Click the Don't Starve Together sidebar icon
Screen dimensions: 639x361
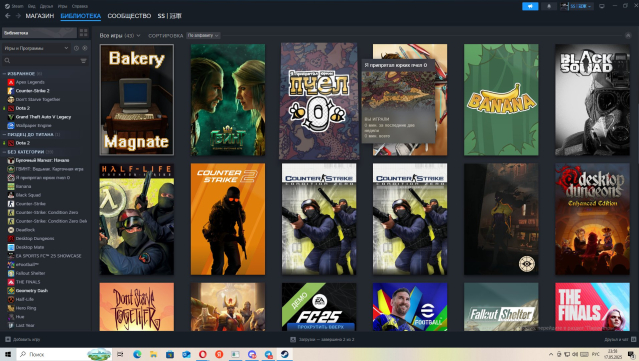point(11,99)
